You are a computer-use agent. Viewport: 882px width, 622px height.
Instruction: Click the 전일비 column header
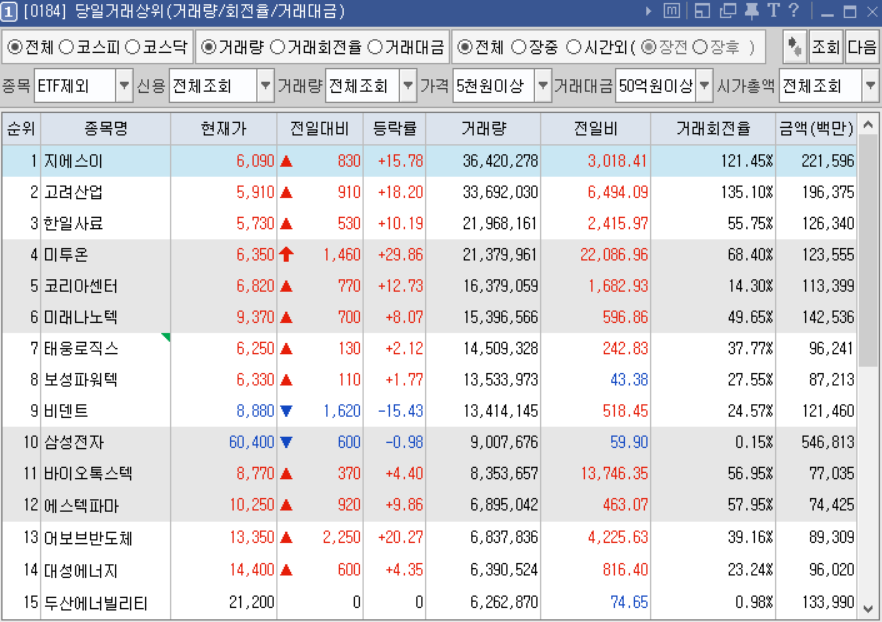point(595,129)
